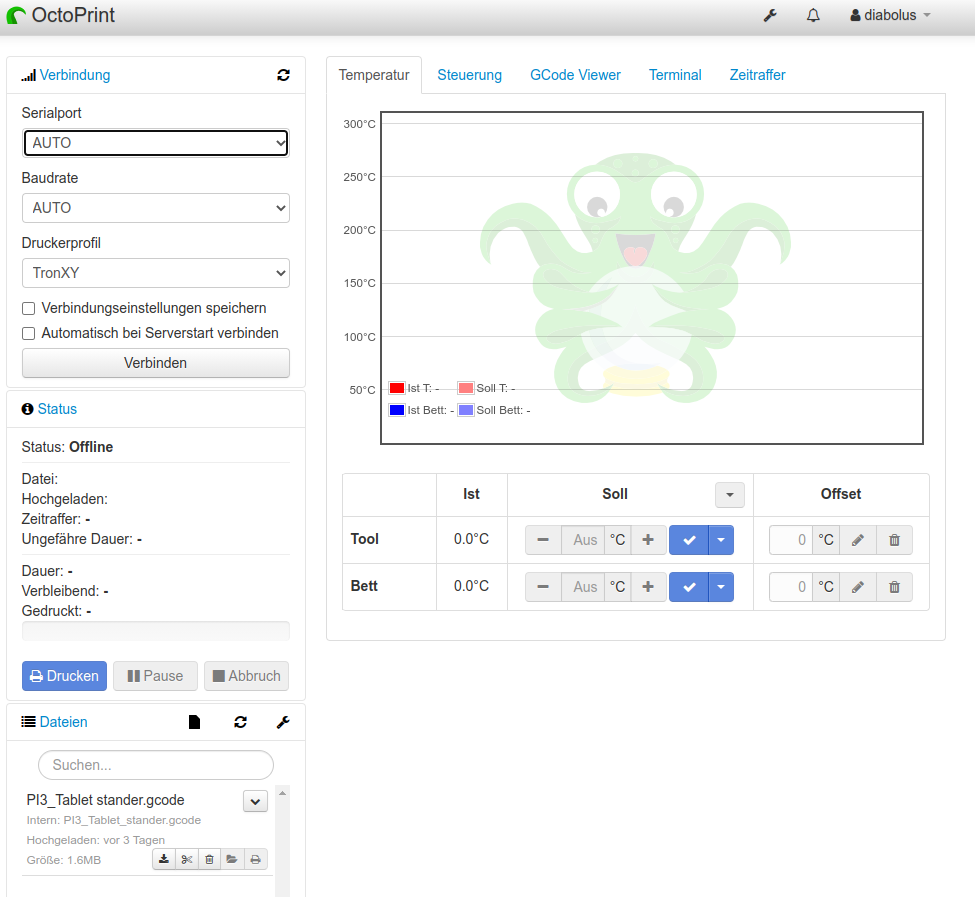Open Tool temperature presets dropdown arrow
The image size is (975, 897).
721,540
